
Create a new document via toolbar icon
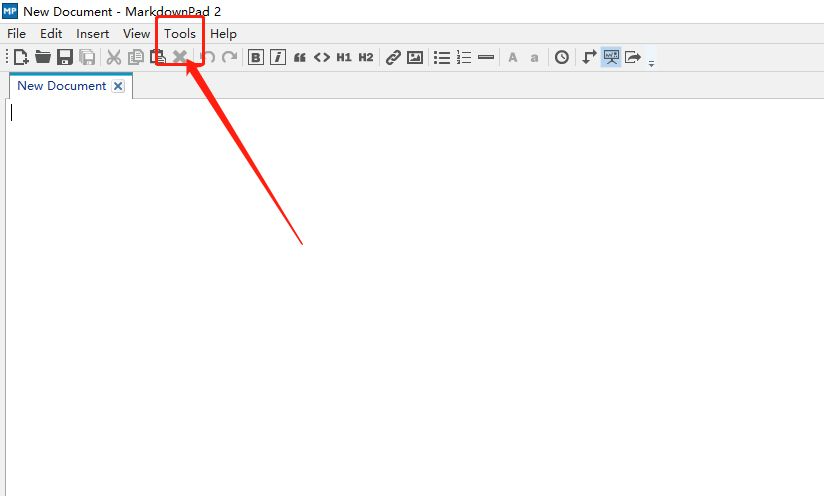tap(20, 58)
